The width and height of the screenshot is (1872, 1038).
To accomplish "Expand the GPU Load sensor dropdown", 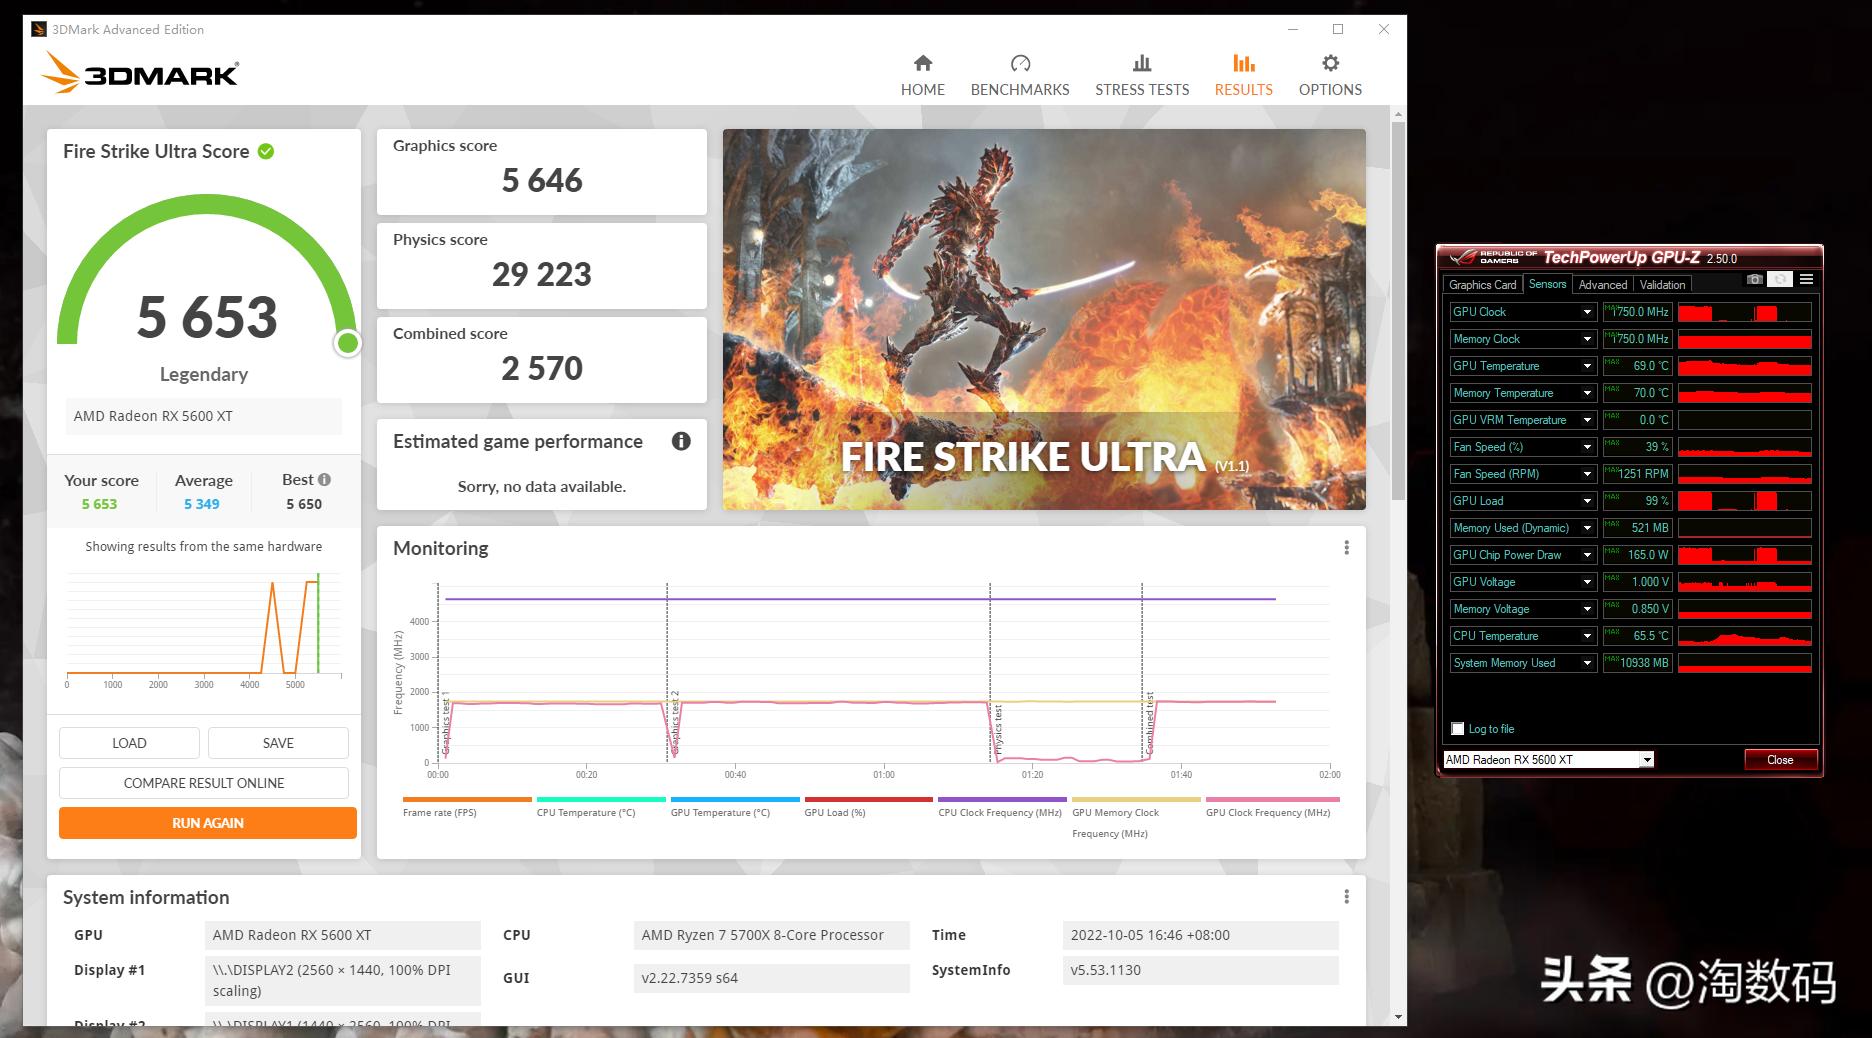I will 1586,501.
